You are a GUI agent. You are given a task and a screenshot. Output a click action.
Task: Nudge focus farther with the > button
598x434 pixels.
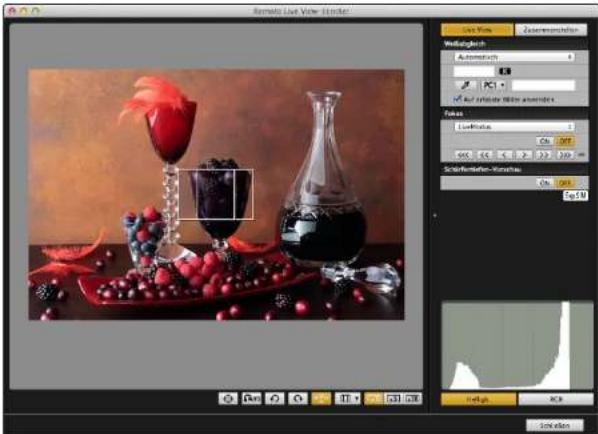click(524, 155)
